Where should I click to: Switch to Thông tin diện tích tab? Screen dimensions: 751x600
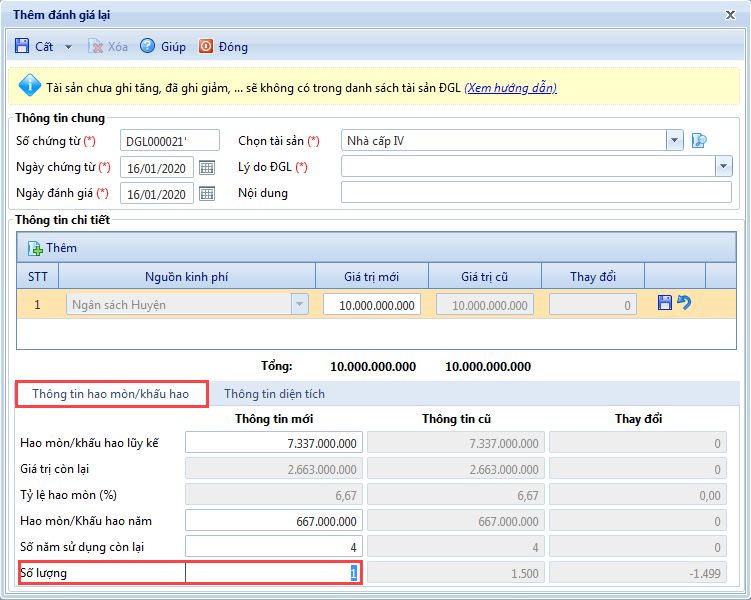point(274,394)
